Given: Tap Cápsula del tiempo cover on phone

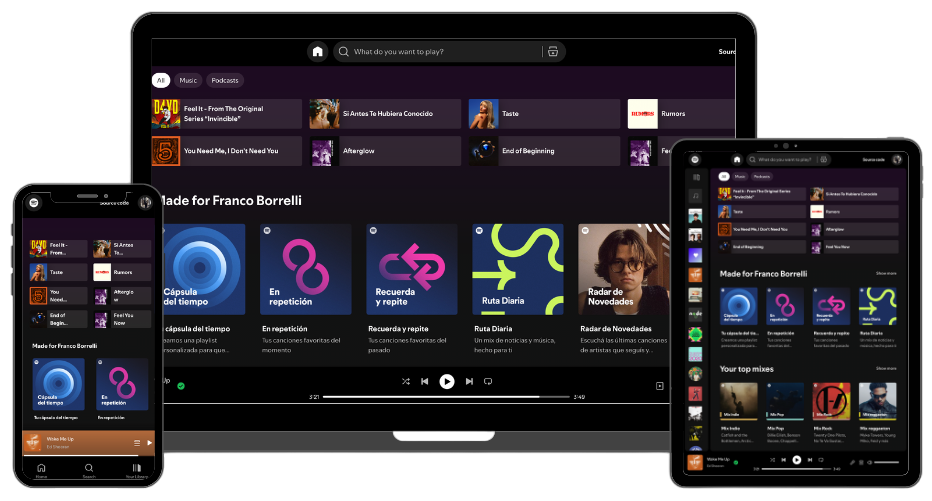Looking at the screenshot, I should coord(58,384).
